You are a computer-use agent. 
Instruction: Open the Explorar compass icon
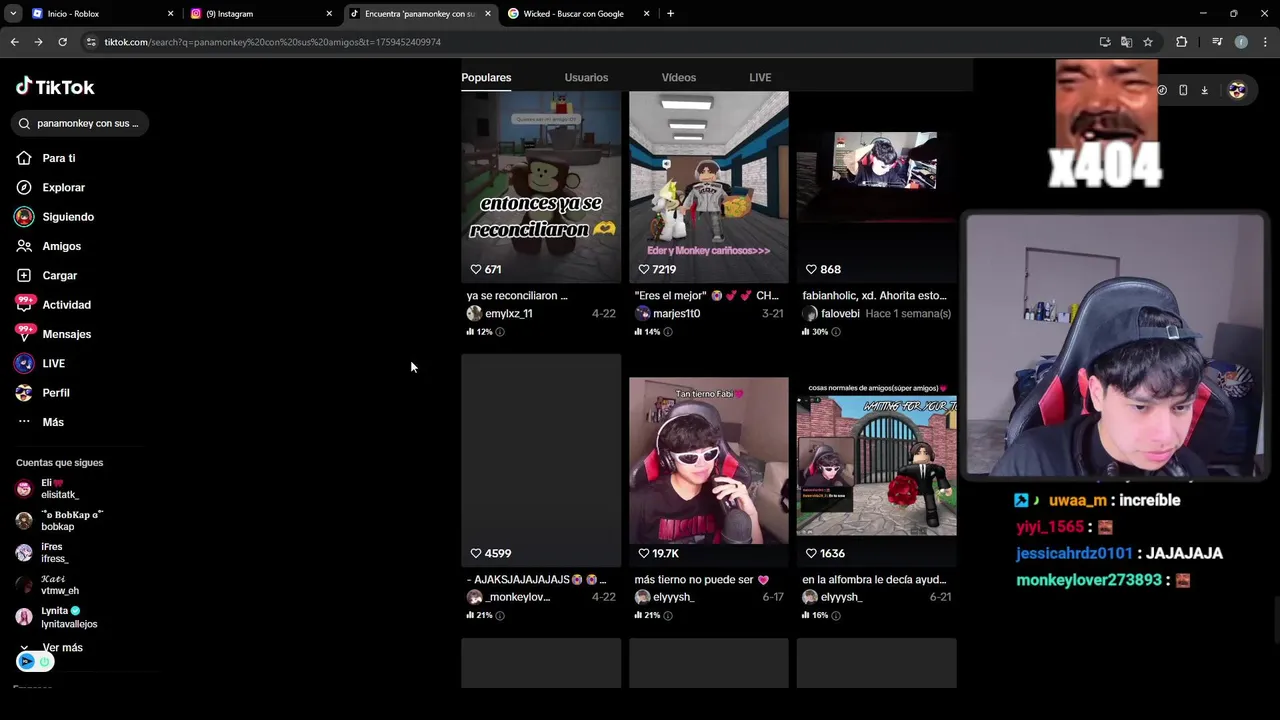pos(24,187)
